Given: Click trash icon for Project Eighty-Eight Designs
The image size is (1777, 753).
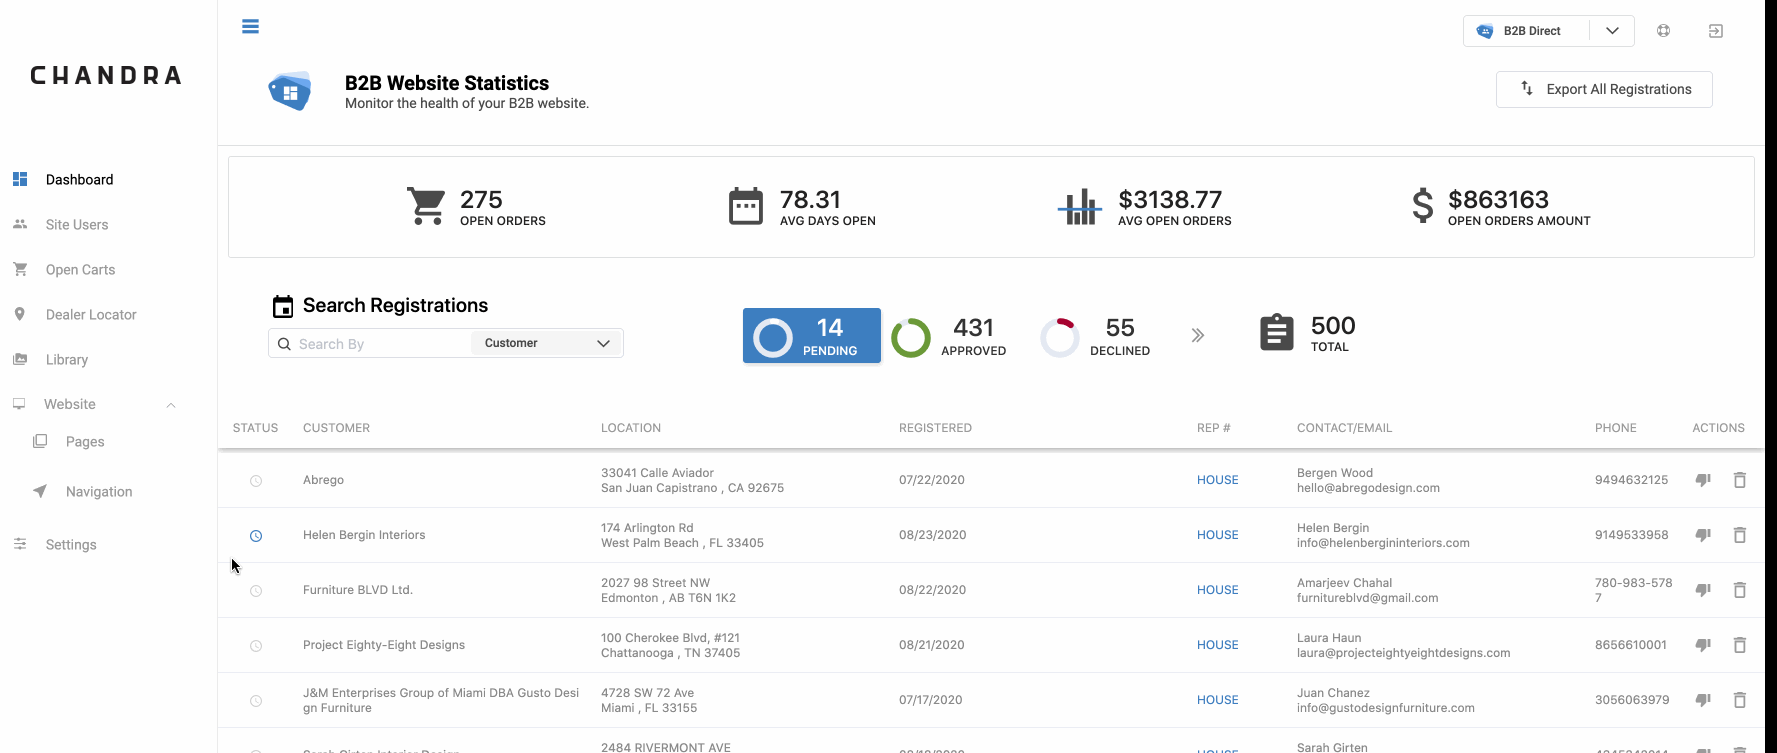Looking at the screenshot, I should [x=1740, y=645].
